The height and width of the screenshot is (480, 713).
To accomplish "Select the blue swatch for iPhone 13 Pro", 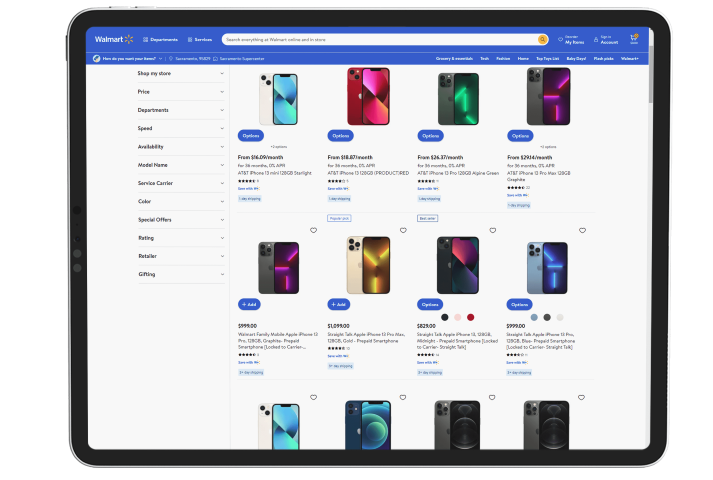I will click(534, 317).
